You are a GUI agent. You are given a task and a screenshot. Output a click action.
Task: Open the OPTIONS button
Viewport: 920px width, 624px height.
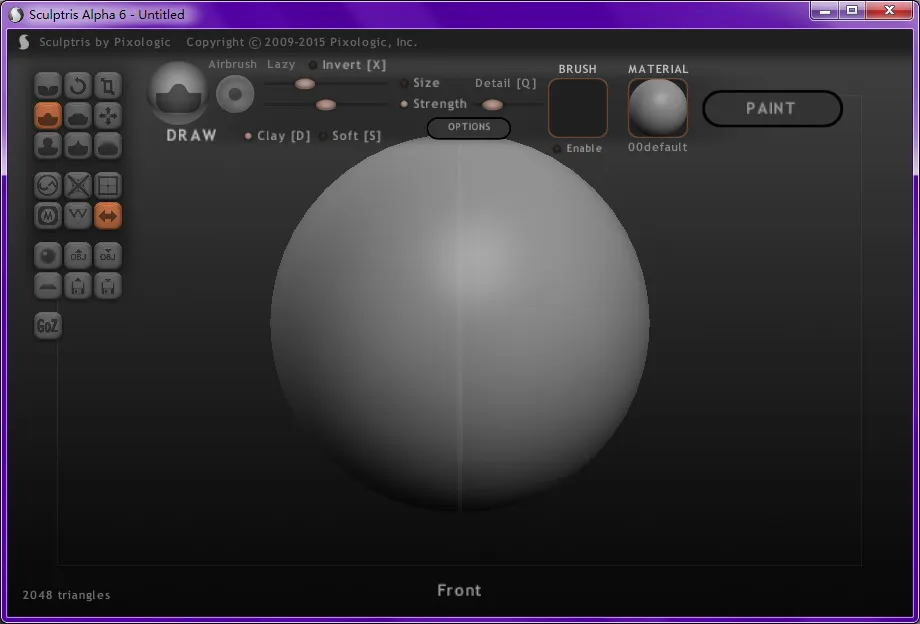469,127
